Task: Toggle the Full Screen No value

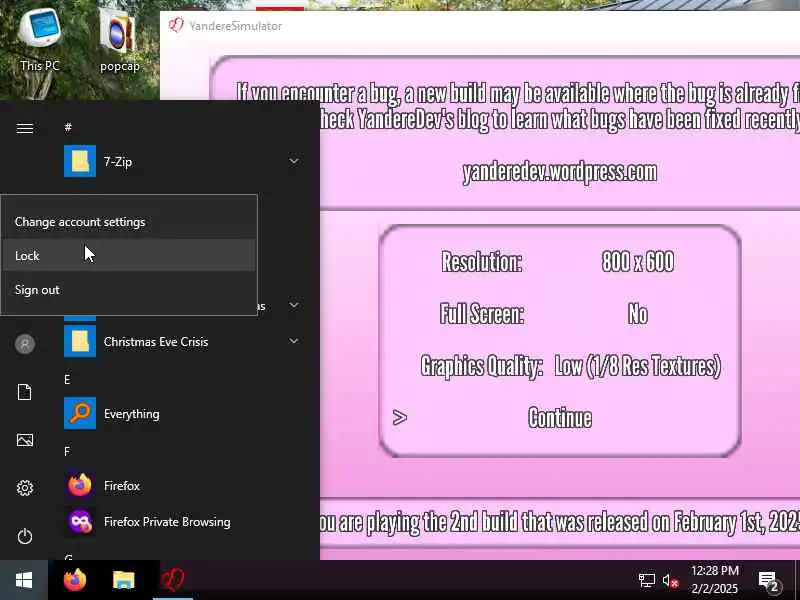Action: 637,314
